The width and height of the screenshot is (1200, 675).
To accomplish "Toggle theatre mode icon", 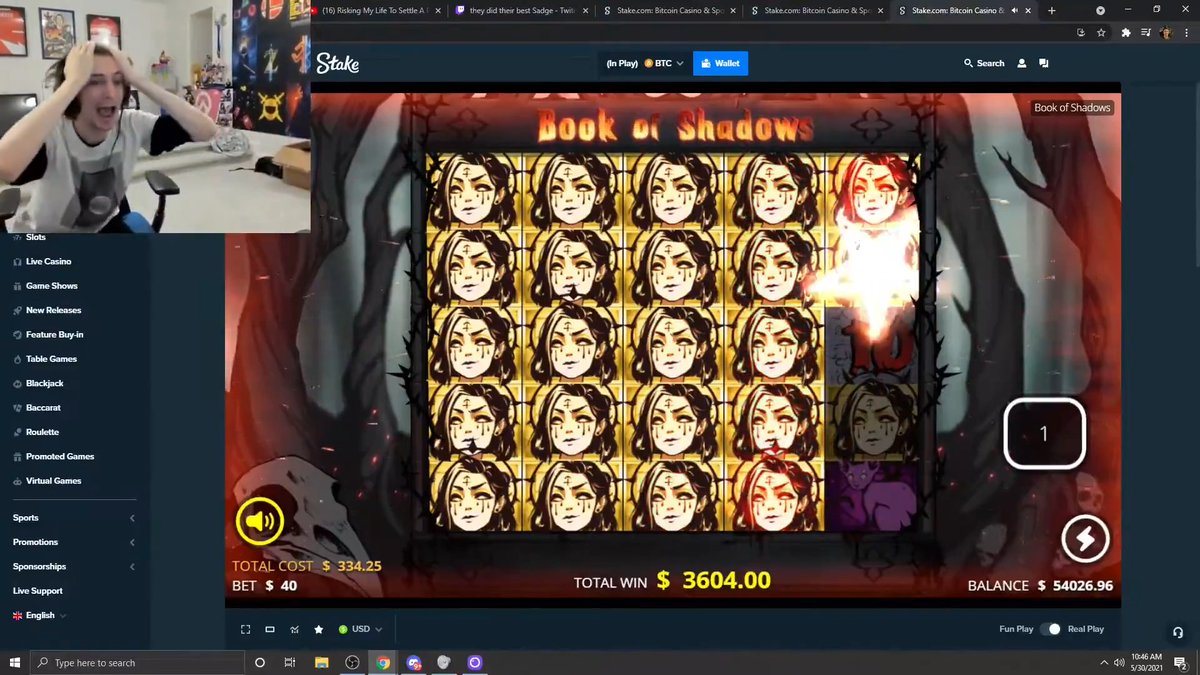I will 270,629.
